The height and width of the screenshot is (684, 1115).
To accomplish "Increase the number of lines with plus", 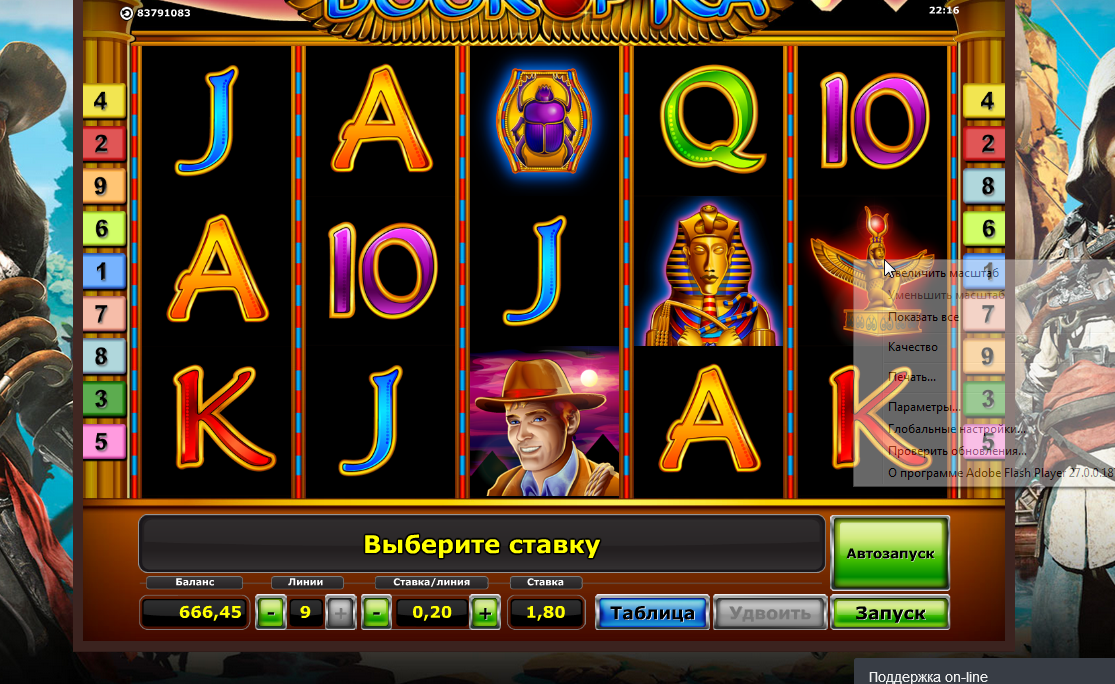I will pyautogui.click(x=341, y=613).
